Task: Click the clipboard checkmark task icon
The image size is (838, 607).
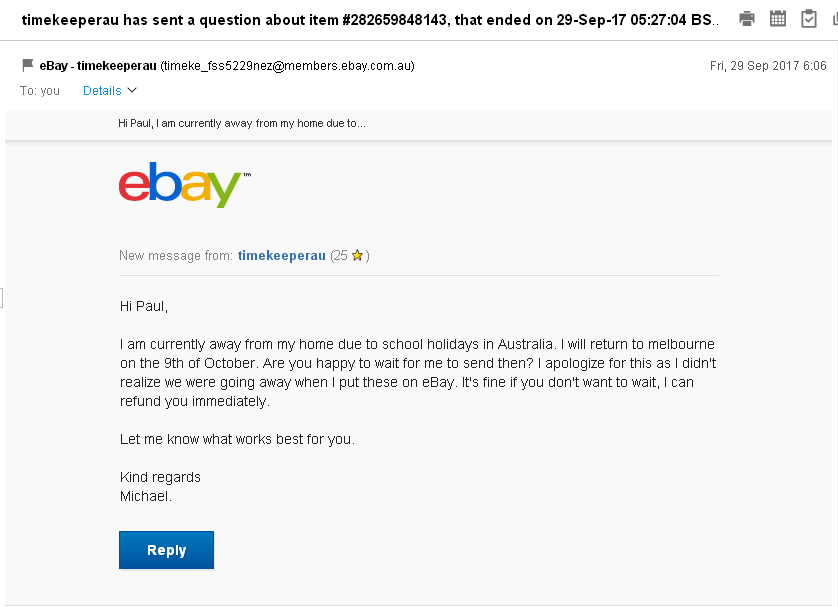Action: (808, 18)
